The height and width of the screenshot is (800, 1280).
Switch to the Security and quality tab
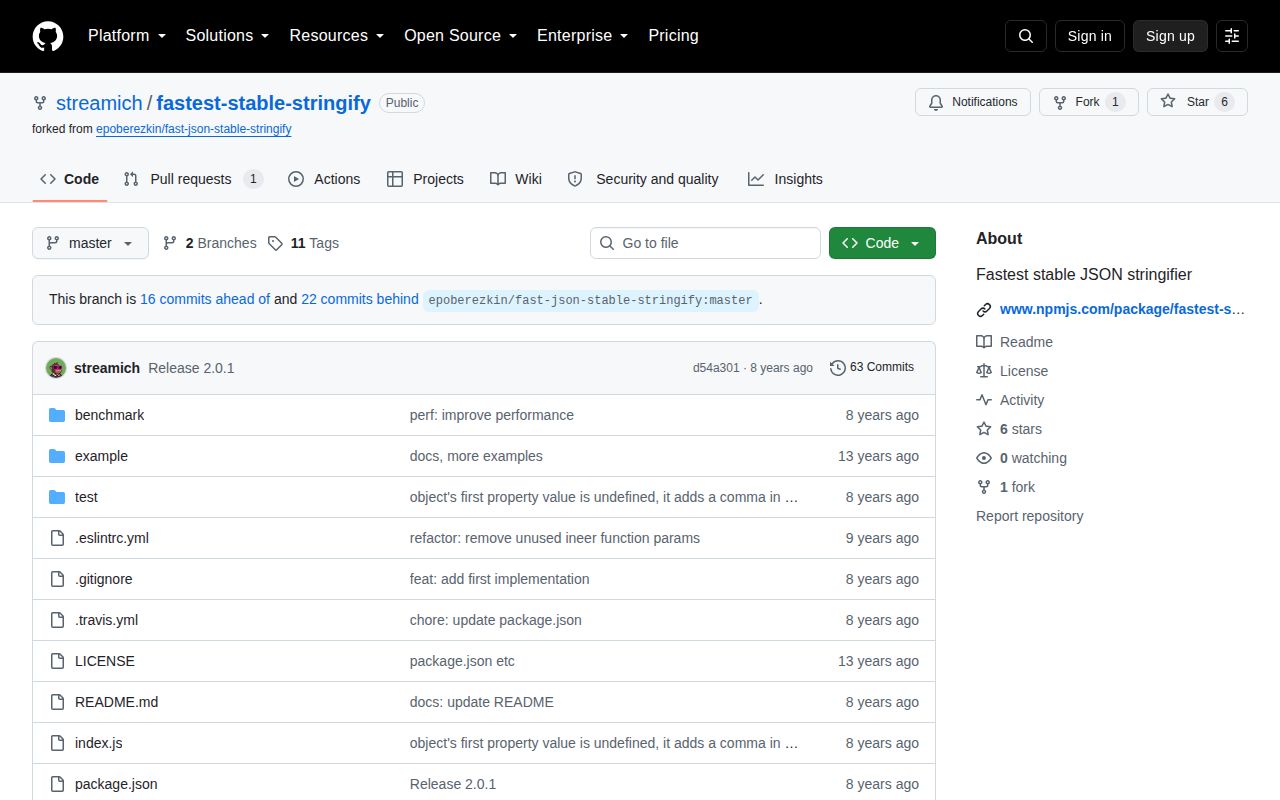tap(643, 179)
